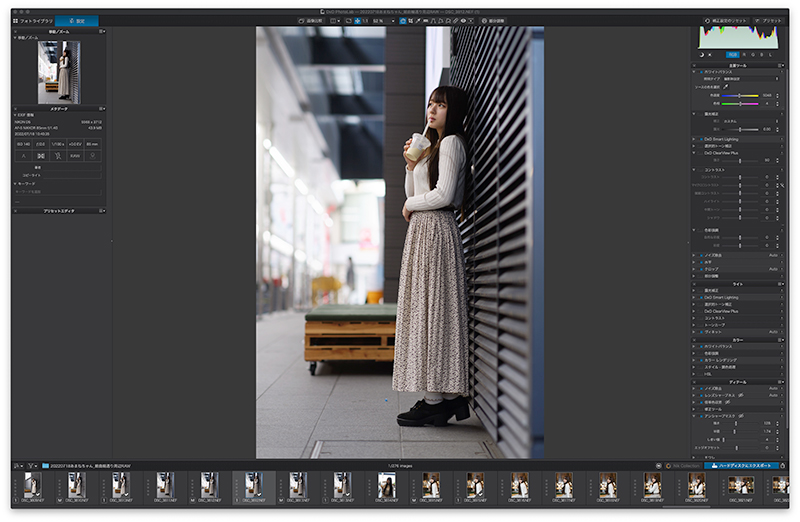This screenshot has height=522, width=800.
Task: Open the presets button
Action: (768, 21)
